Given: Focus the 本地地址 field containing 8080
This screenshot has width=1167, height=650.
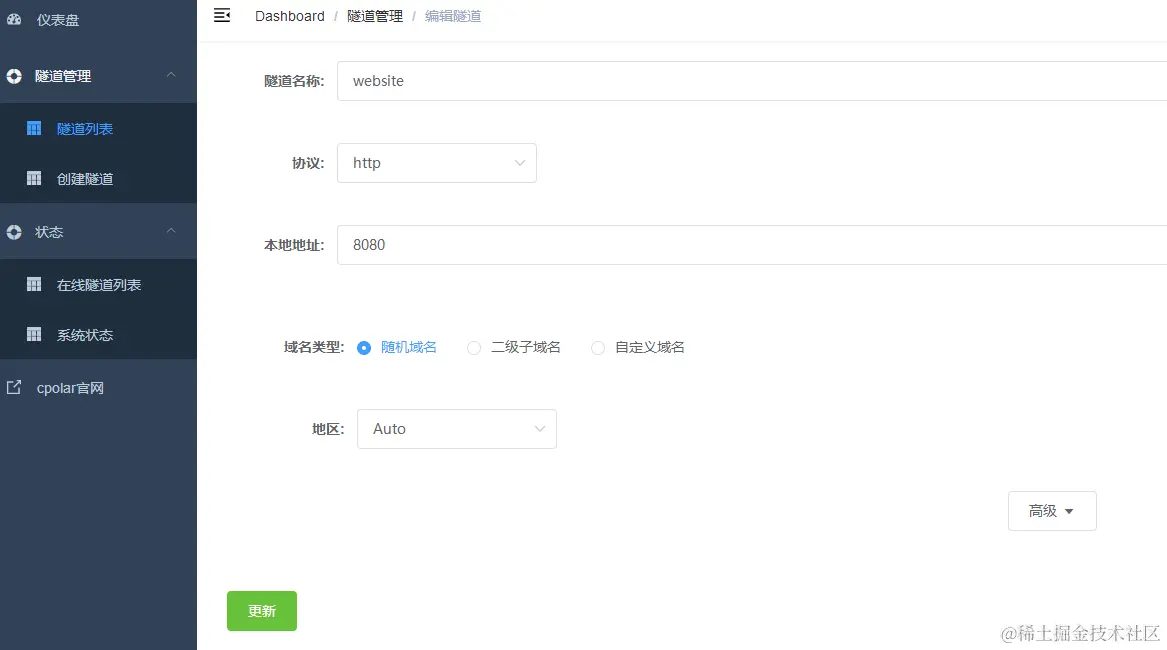Looking at the screenshot, I should [x=752, y=245].
